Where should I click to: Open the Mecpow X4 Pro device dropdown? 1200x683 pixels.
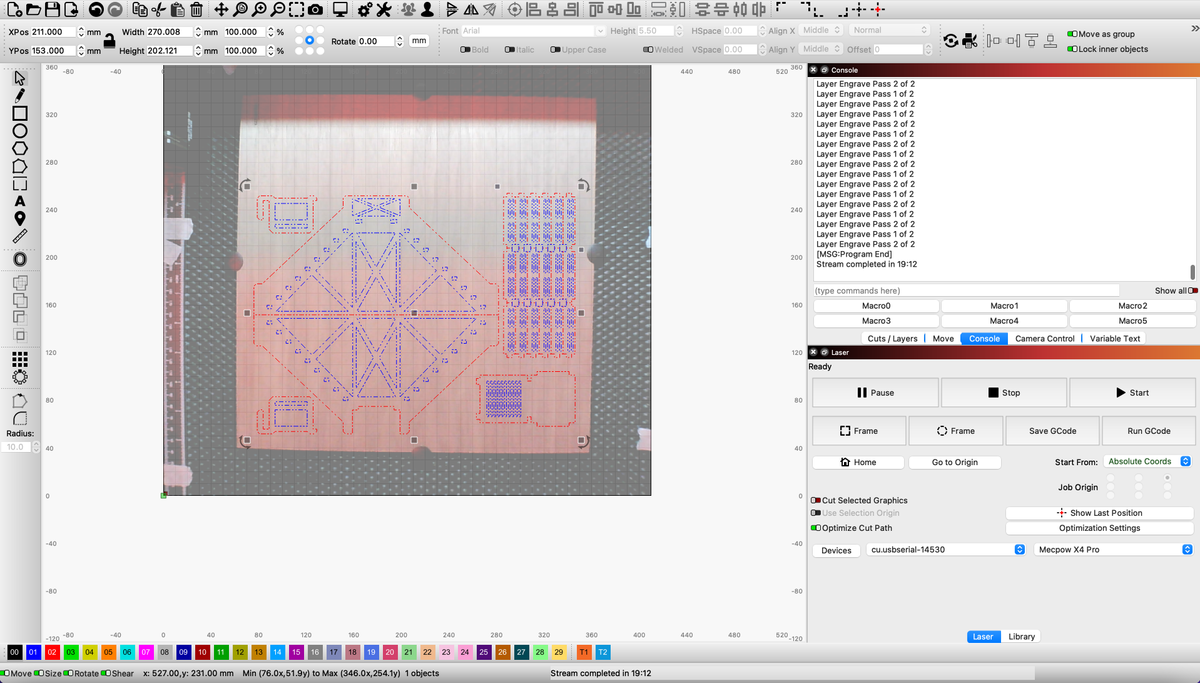click(1114, 550)
